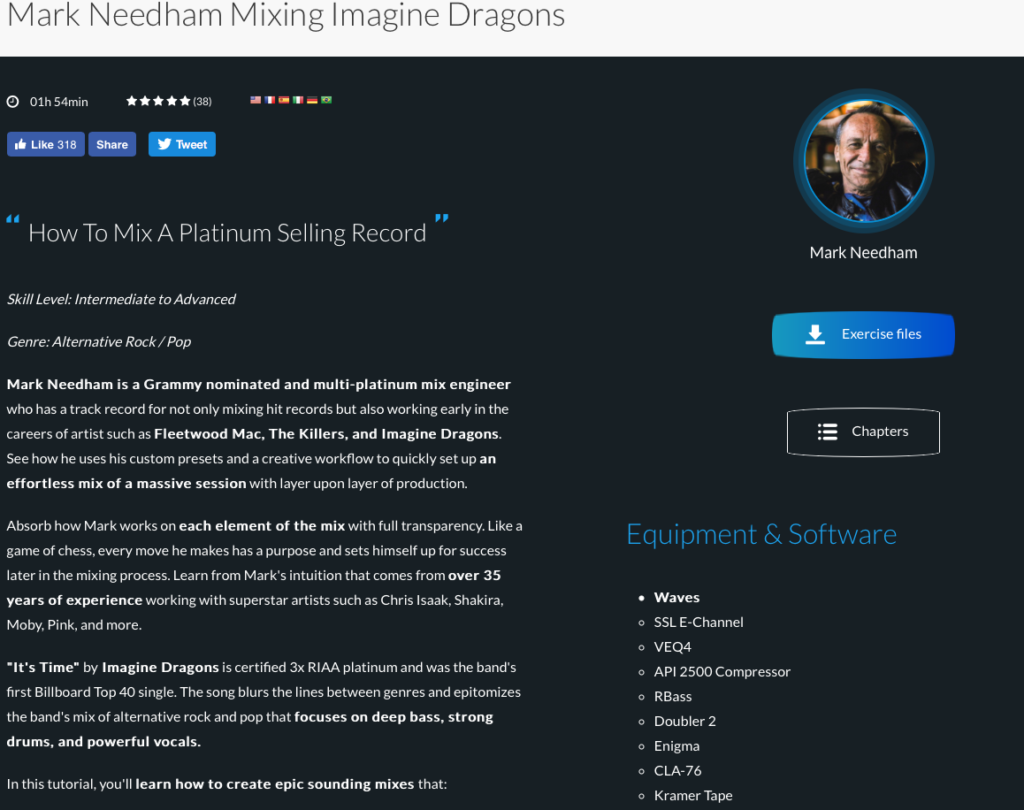This screenshot has height=810, width=1024.
Task: Click the "01h 54min" duration text
Action: 59,102
